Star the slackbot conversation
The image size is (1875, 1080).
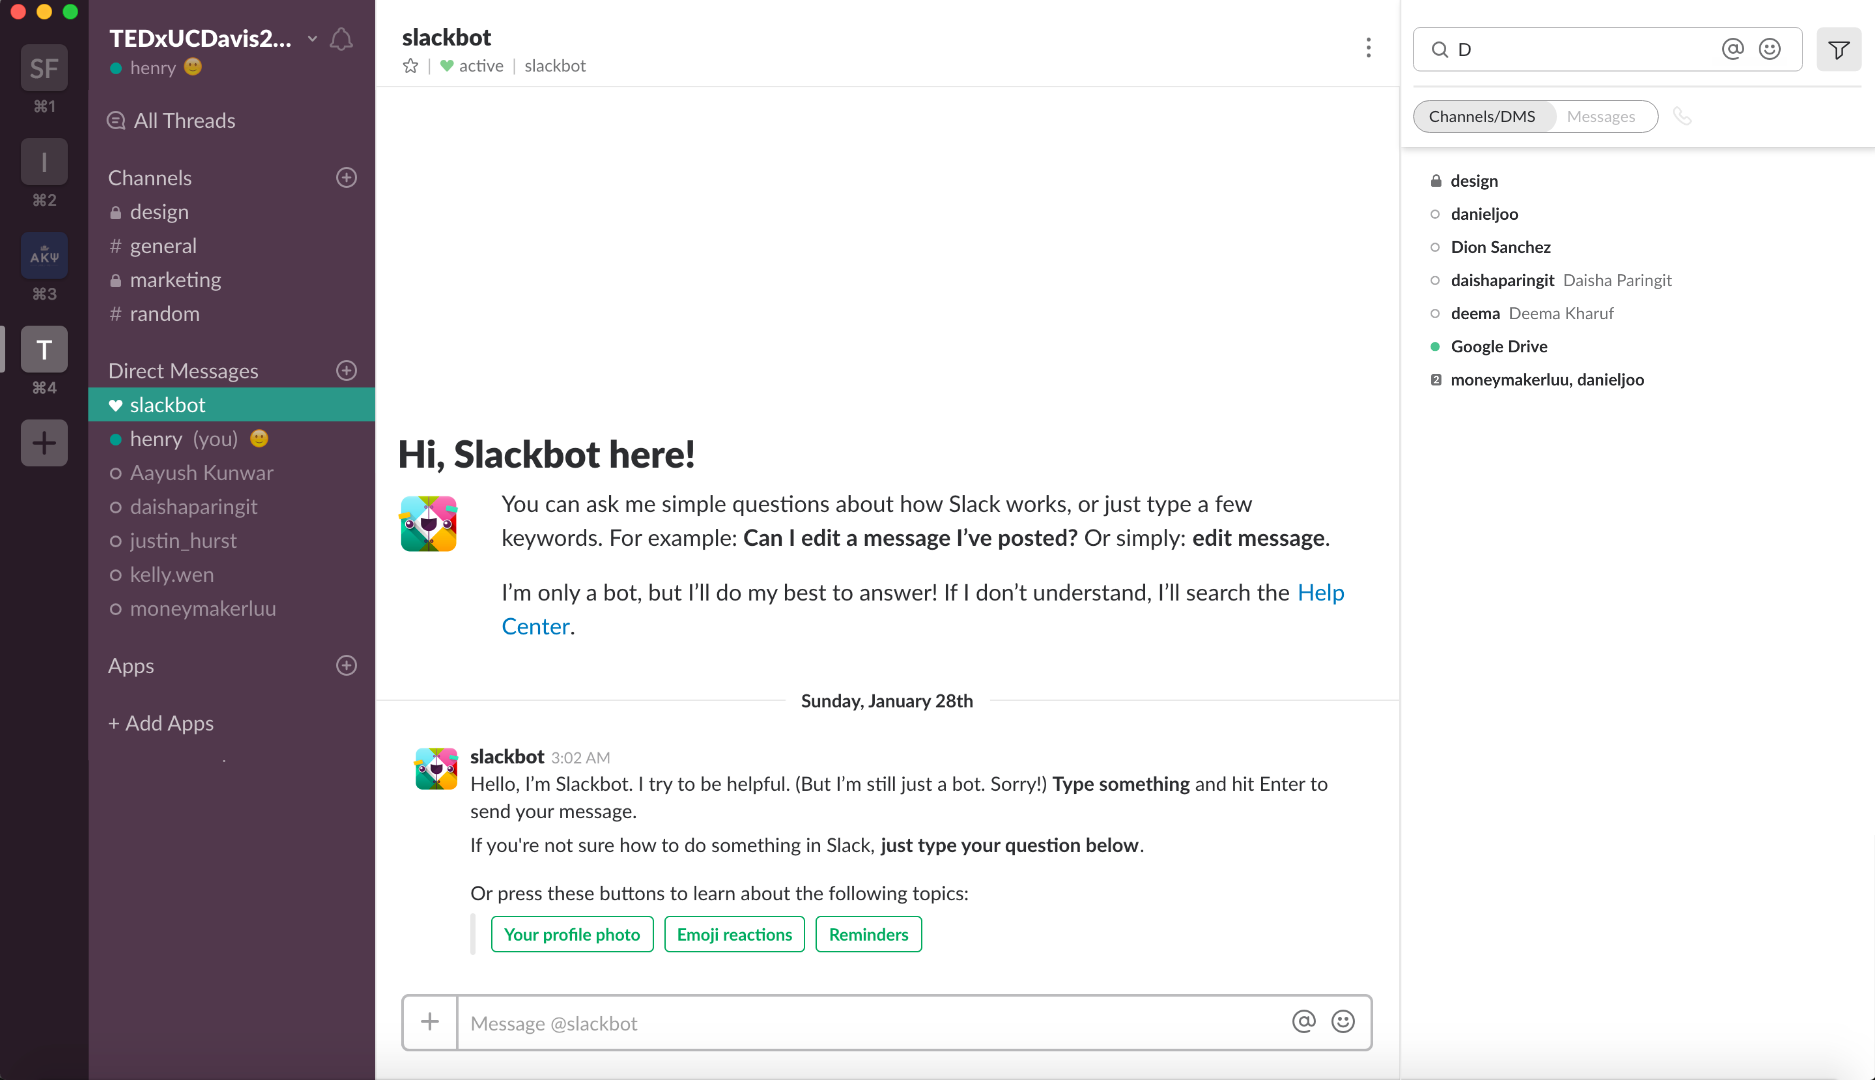pos(410,66)
